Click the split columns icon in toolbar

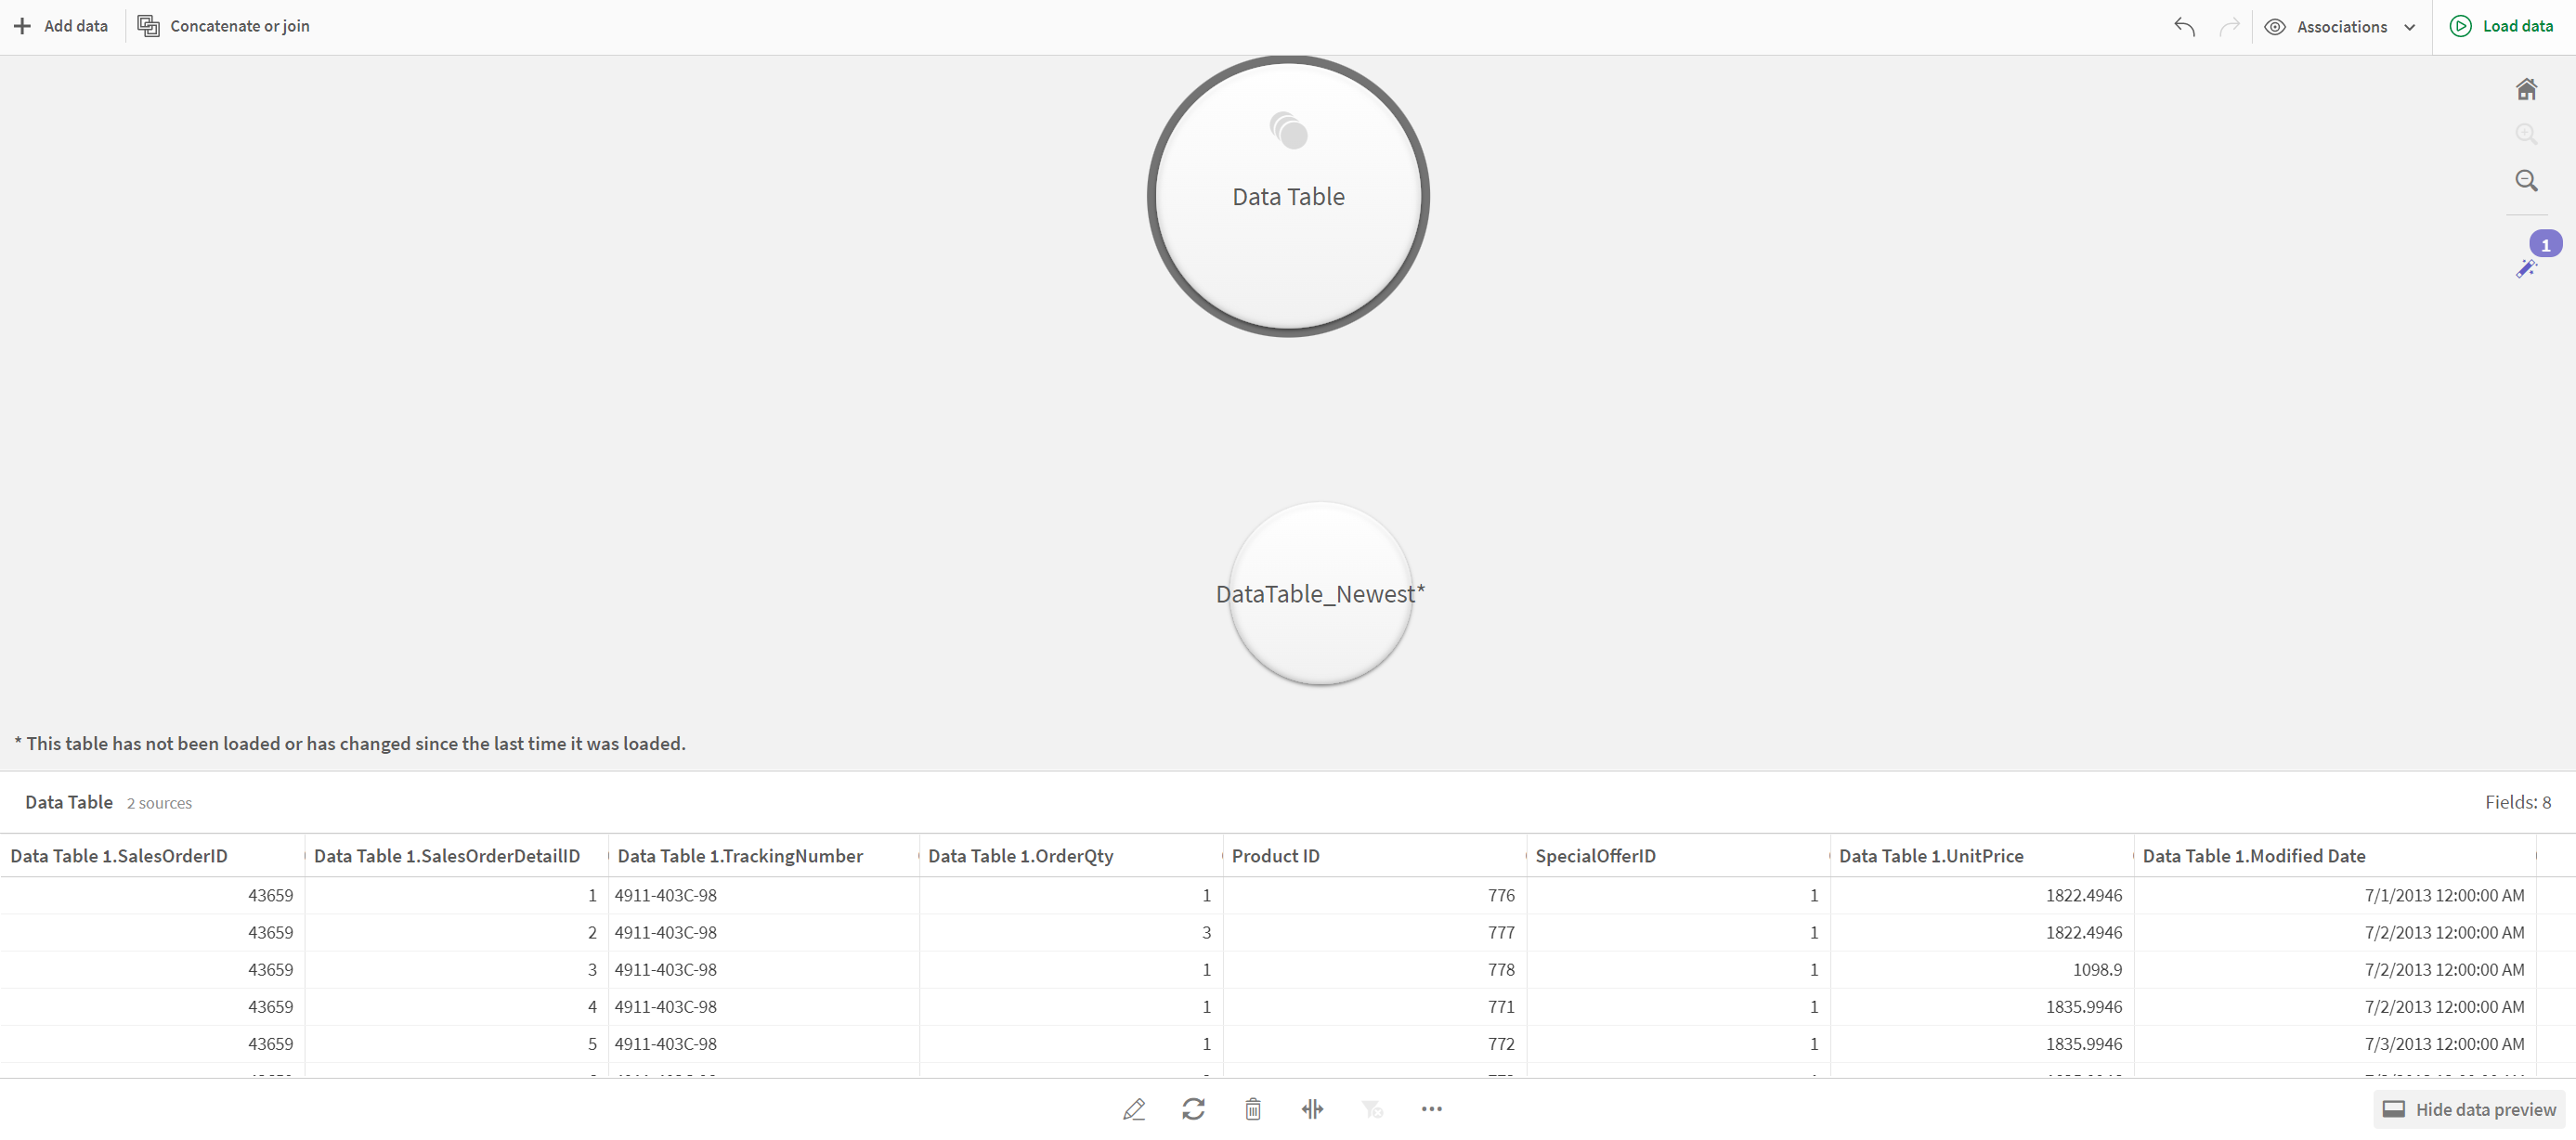1314,1108
